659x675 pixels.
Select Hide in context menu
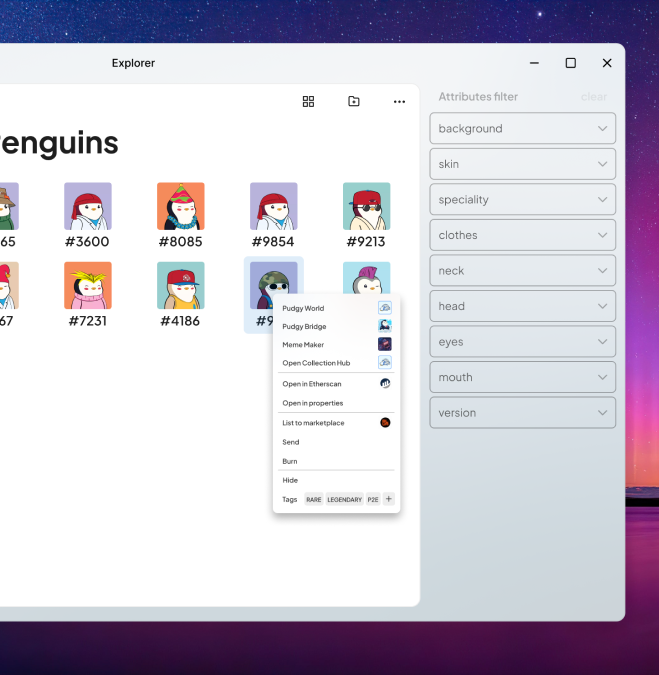click(336, 480)
